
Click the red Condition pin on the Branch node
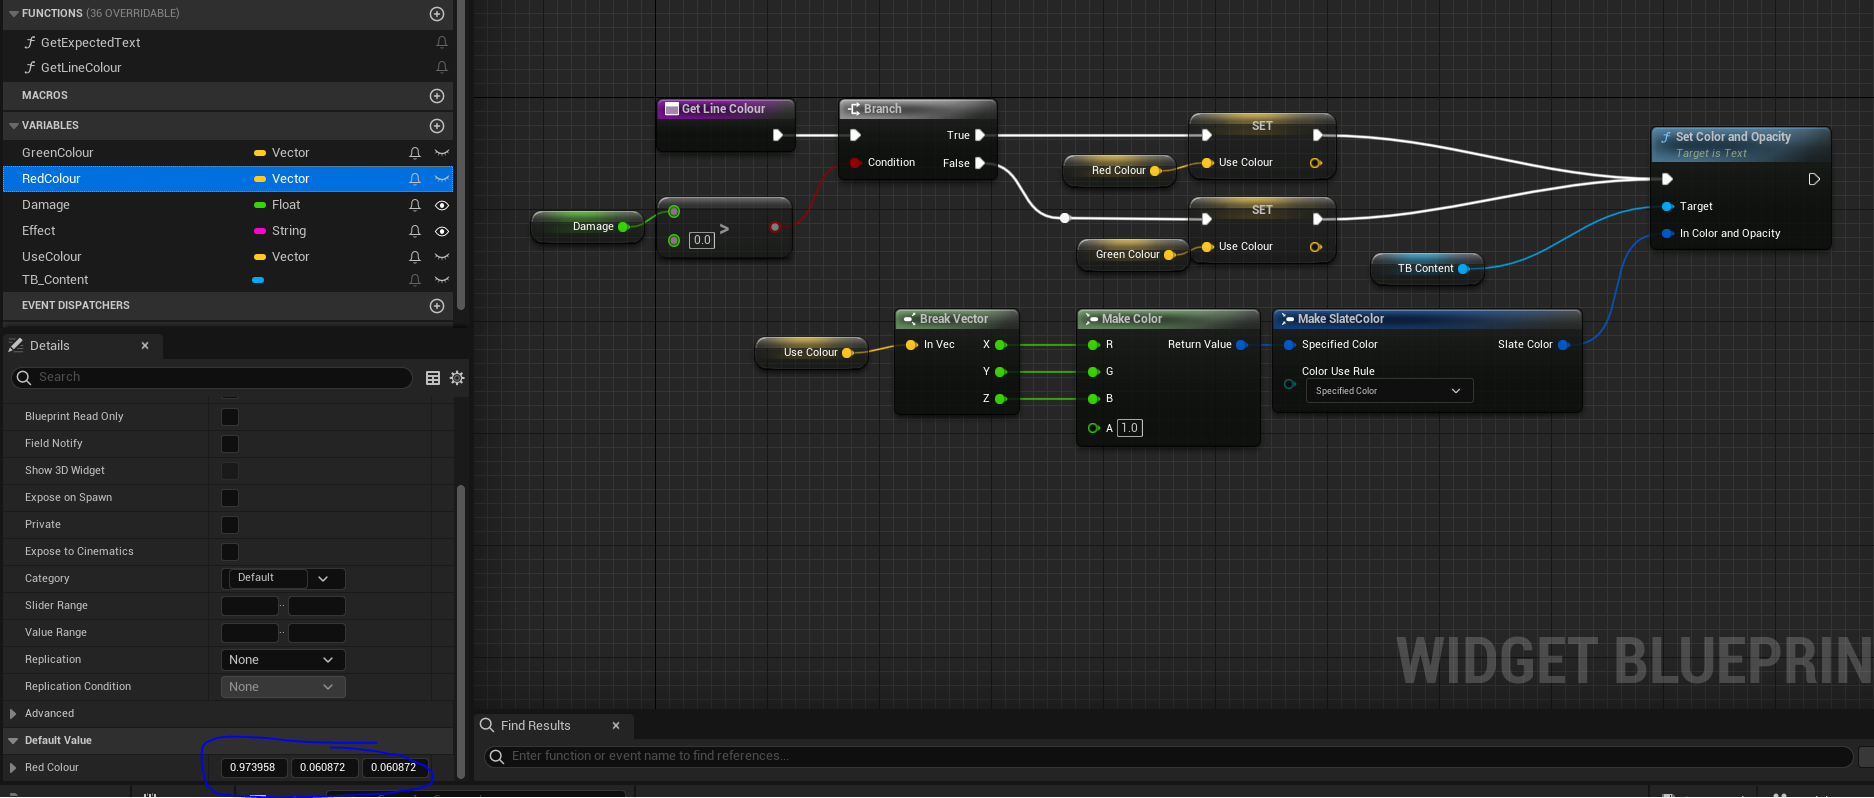[x=855, y=163]
